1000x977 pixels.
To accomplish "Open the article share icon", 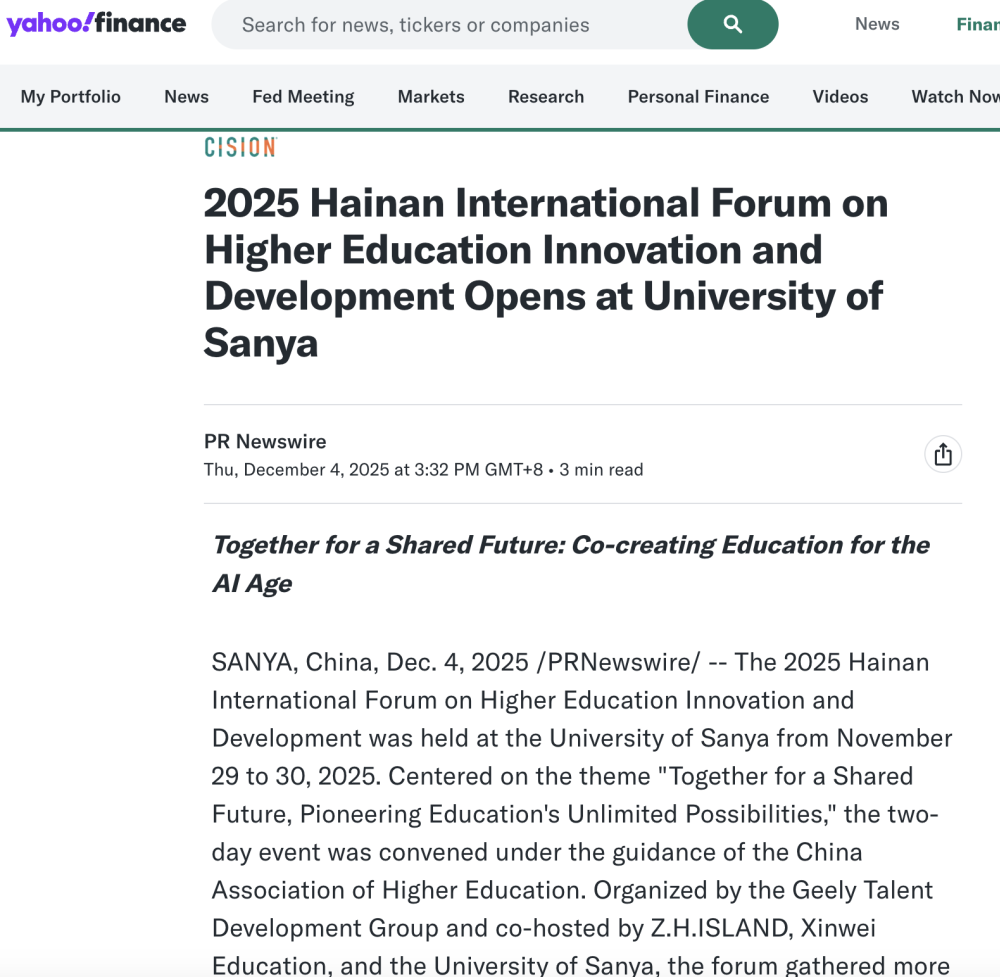I will tap(942, 455).
